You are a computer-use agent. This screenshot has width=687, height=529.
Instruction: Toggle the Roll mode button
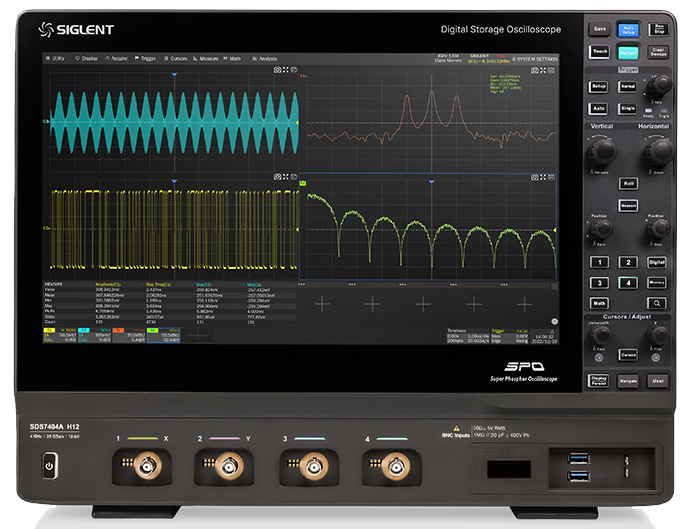[628, 183]
